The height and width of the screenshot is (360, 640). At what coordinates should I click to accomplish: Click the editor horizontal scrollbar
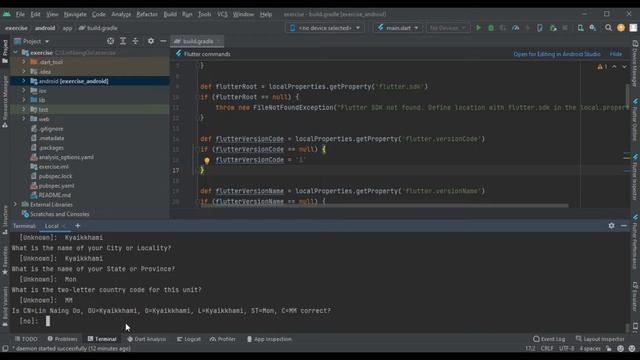[x=384, y=205]
